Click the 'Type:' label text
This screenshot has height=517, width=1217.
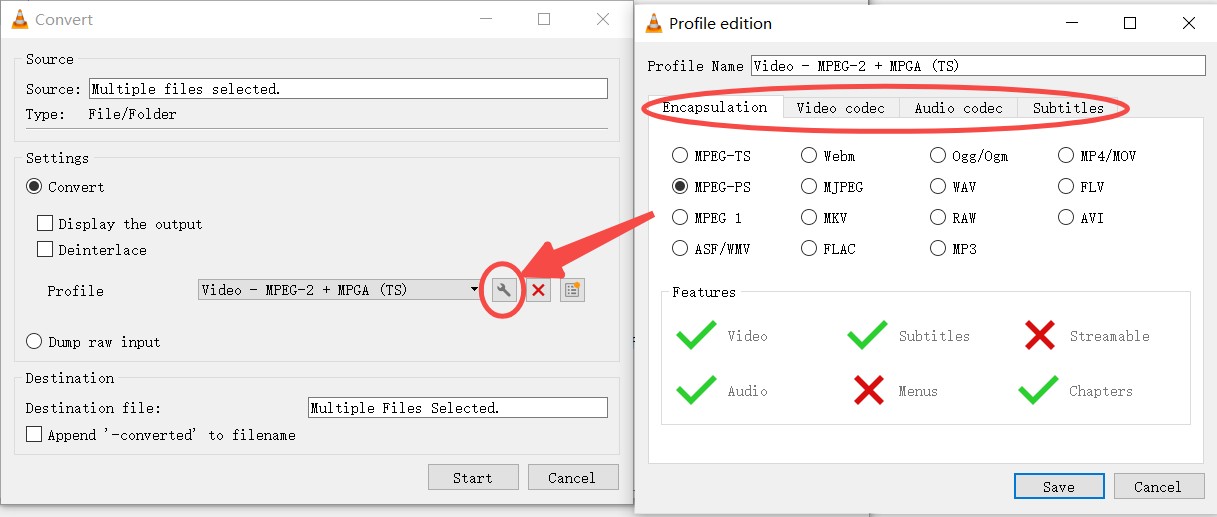pyautogui.click(x=45, y=114)
